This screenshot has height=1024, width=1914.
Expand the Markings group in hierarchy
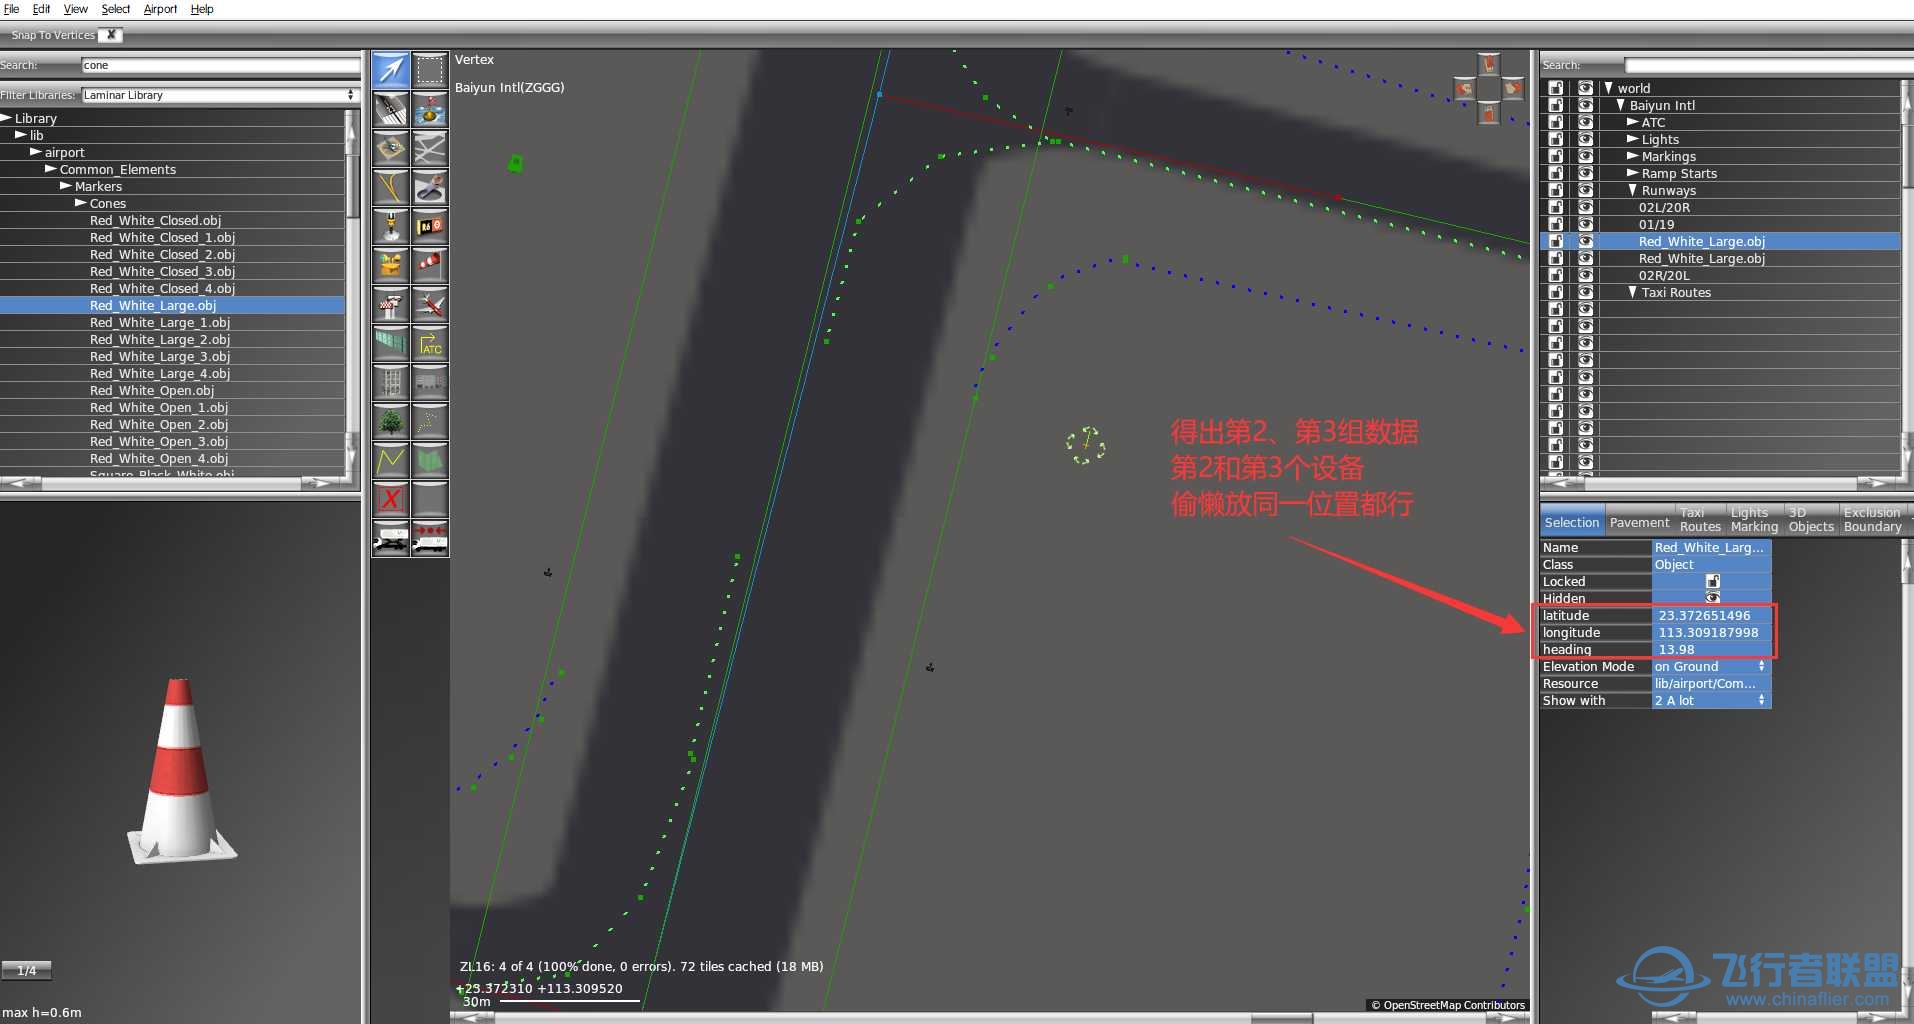[x=1632, y=156]
